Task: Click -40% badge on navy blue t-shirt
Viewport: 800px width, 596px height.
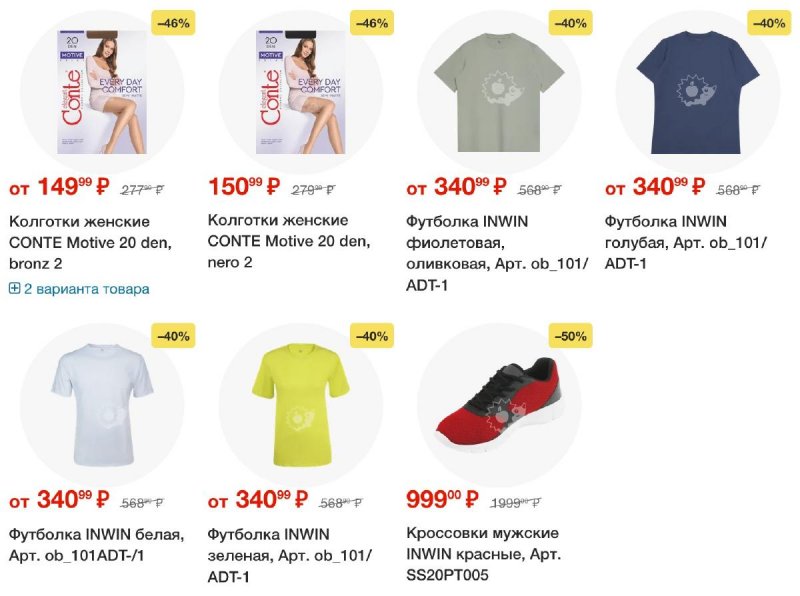Action: pos(769,23)
